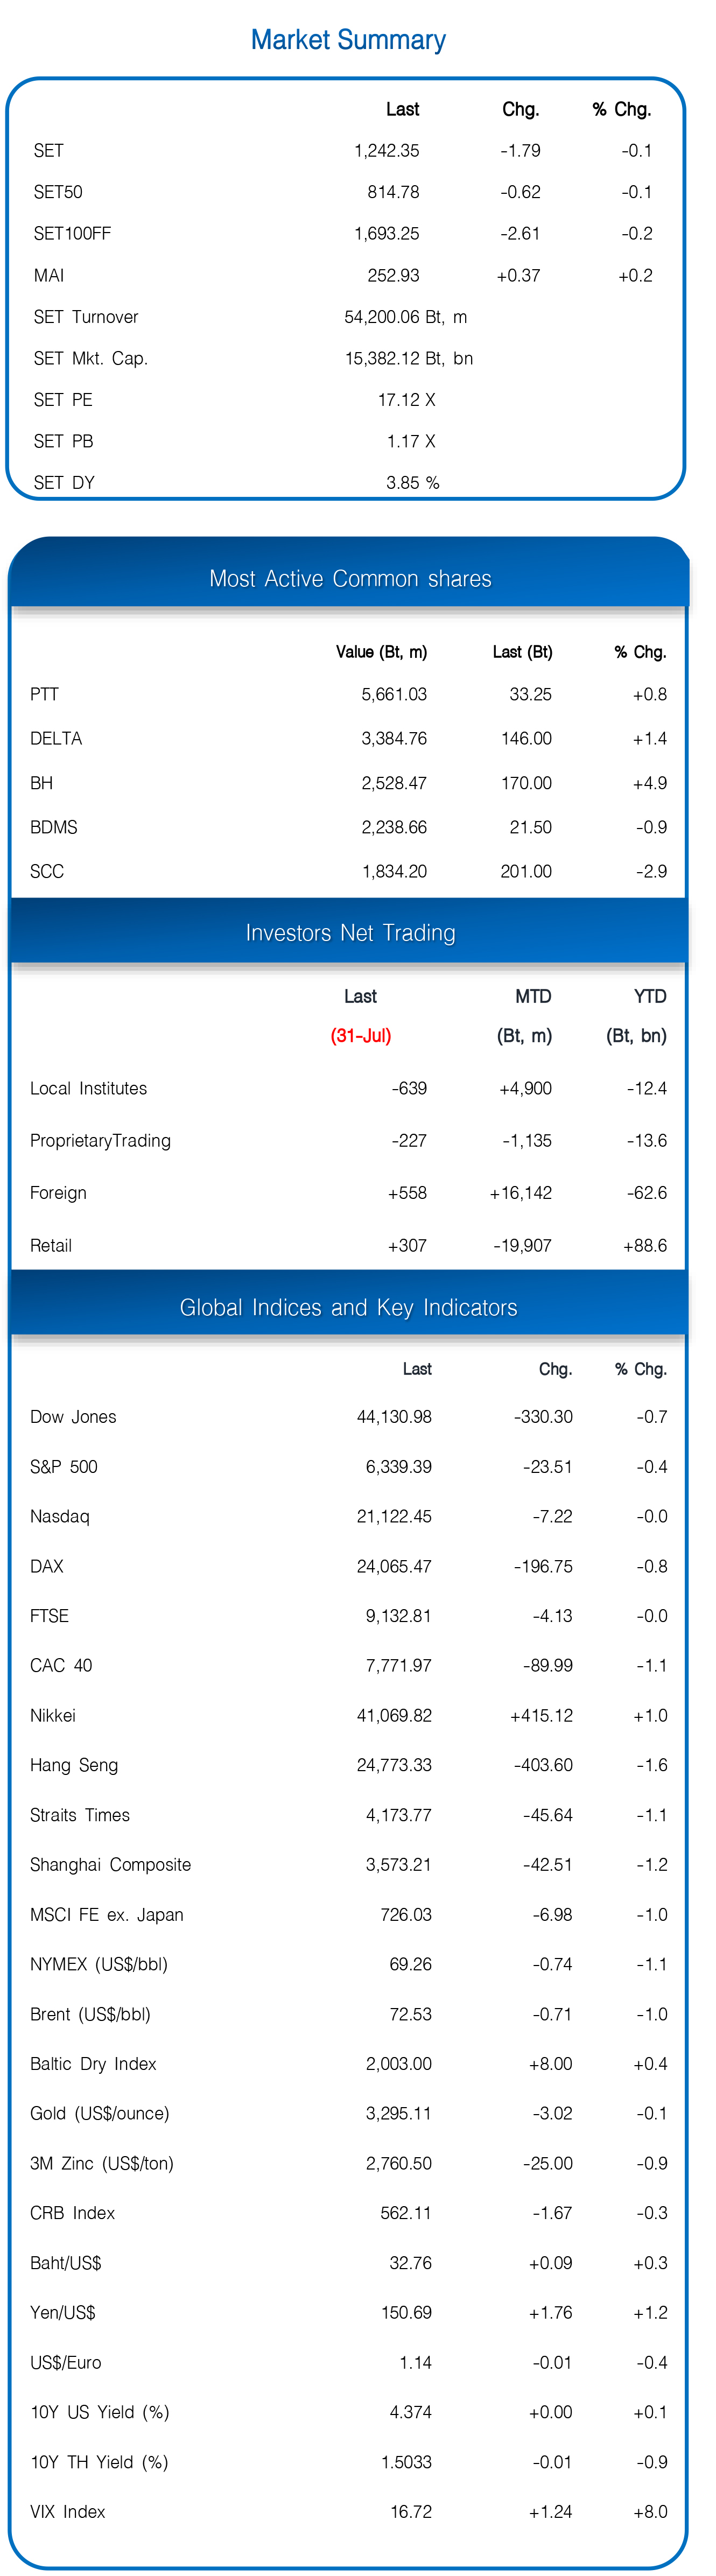Screen dimensions: 716x2576
Task: Click the VIX Index label
Action: pos(67,2511)
